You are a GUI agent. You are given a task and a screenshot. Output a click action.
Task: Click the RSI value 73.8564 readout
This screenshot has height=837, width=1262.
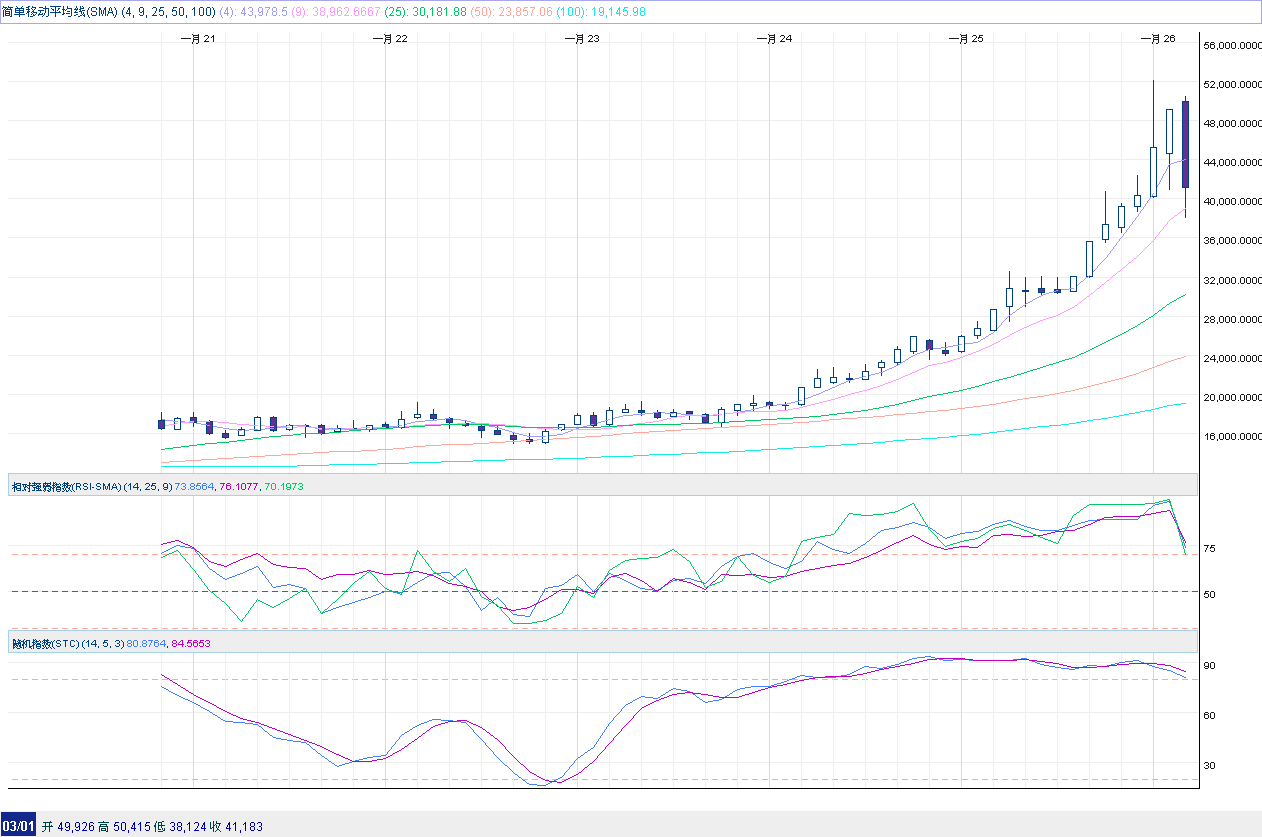pos(196,486)
